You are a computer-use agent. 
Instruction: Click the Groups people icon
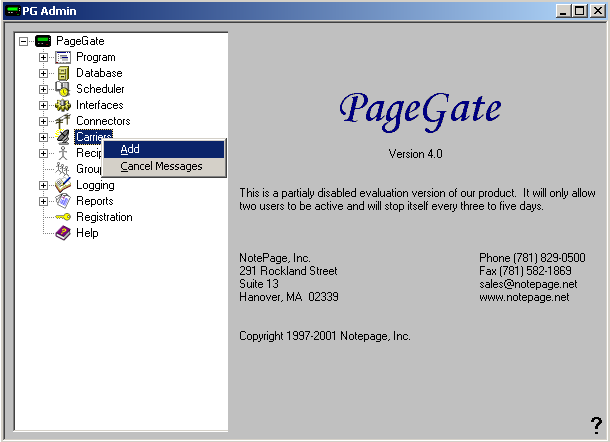pos(62,169)
